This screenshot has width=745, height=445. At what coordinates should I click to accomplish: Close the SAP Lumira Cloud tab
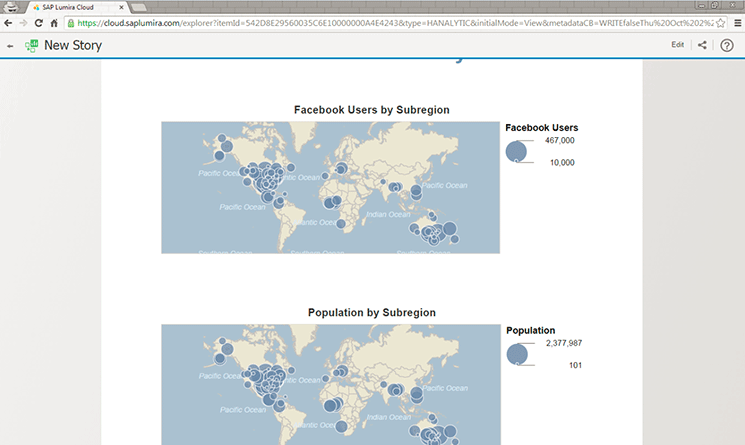pos(121,7)
